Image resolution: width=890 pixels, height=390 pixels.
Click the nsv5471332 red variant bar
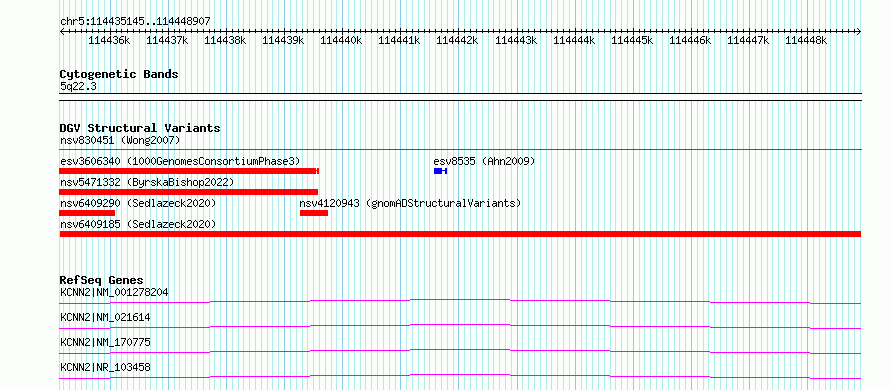[188, 192]
